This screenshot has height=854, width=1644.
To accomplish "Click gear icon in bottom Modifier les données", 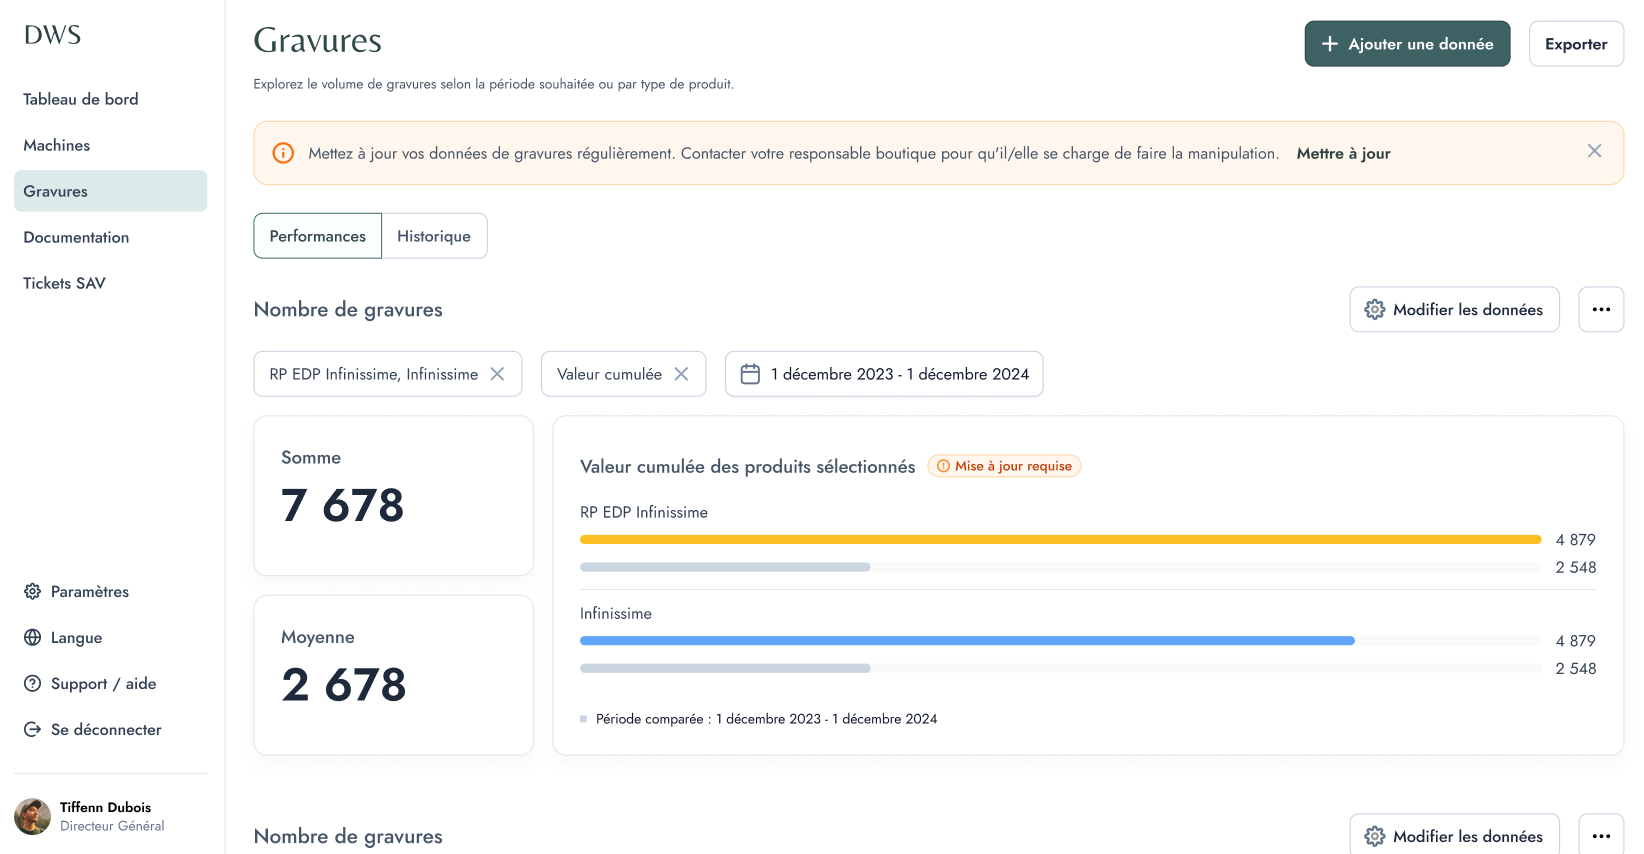I will click(1375, 836).
